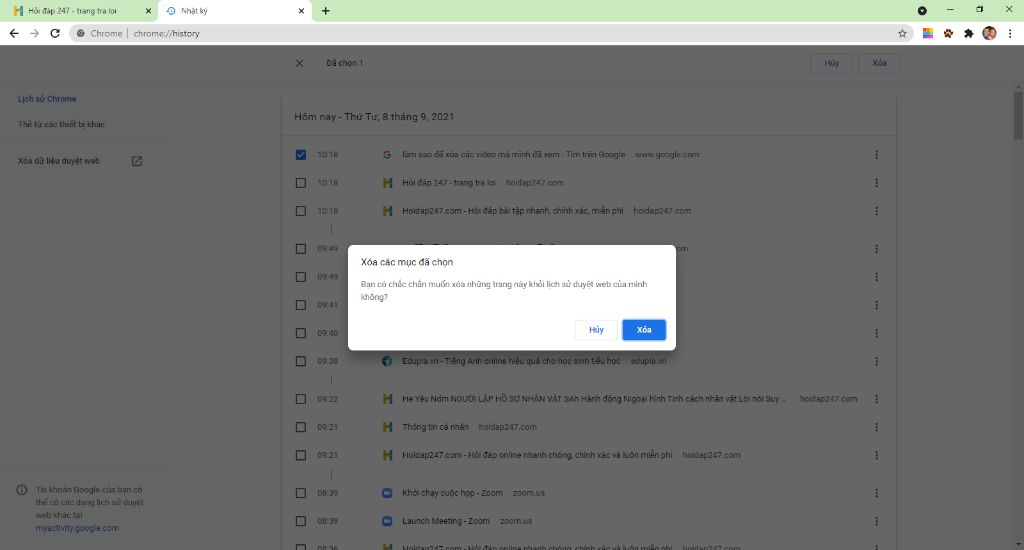Tick checkbox for Thông tin cá nhân entry

(300, 427)
